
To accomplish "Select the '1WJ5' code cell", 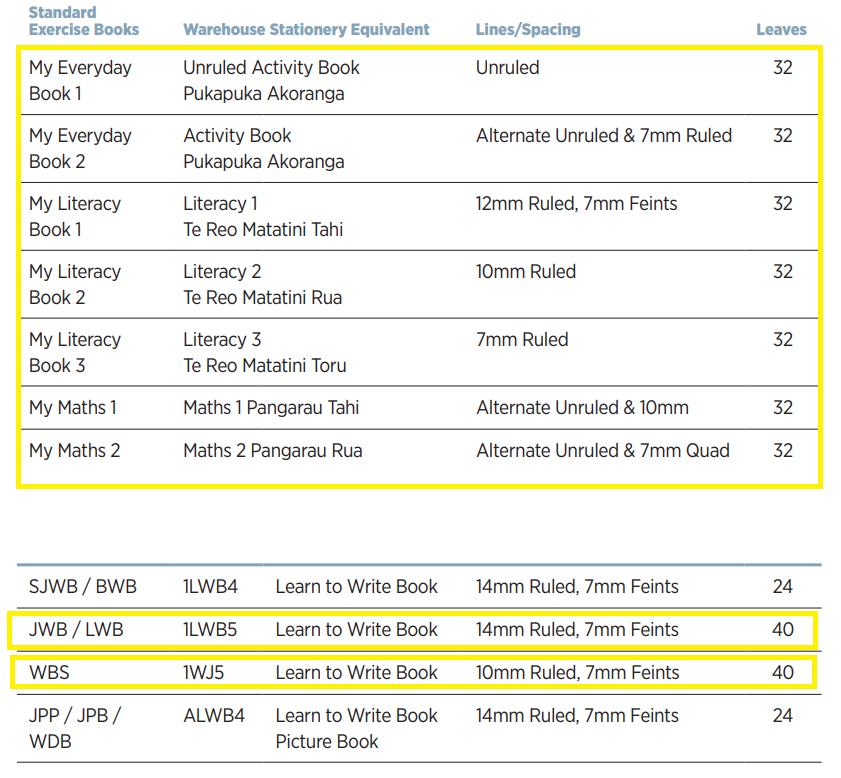I will (x=203, y=672).
